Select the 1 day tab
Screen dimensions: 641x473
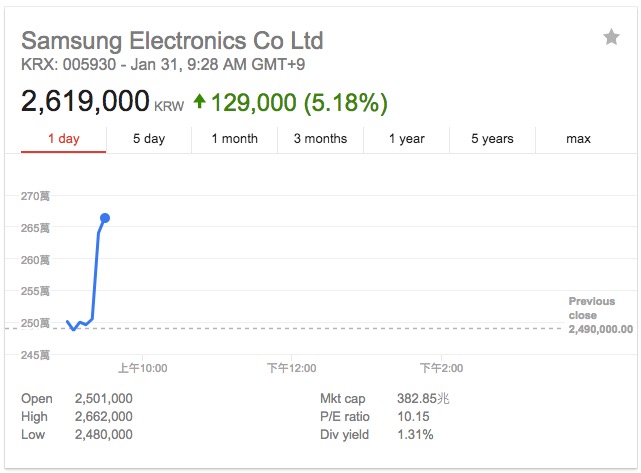point(63,139)
